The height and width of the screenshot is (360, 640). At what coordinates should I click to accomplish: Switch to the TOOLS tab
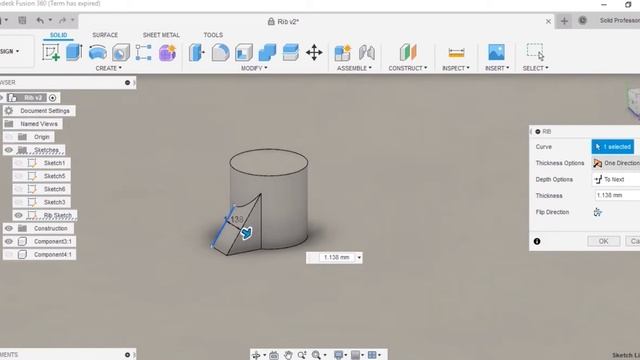(x=213, y=35)
